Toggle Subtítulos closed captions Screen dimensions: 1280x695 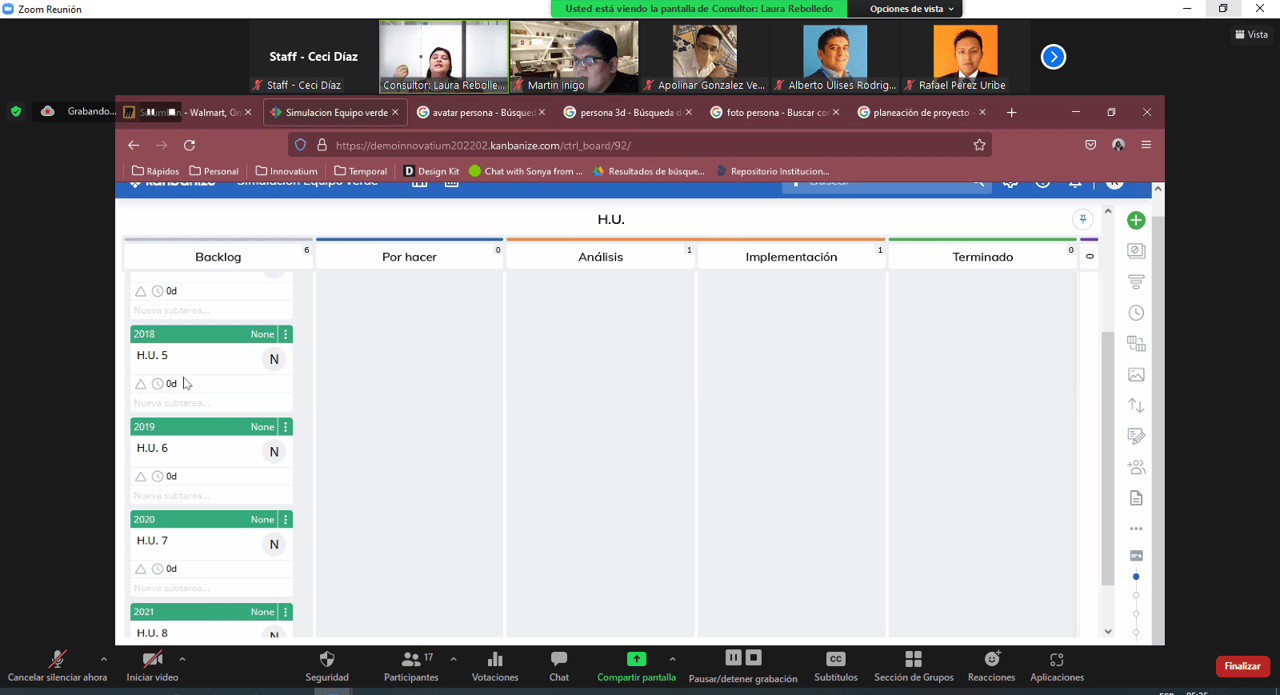tap(835, 666)
